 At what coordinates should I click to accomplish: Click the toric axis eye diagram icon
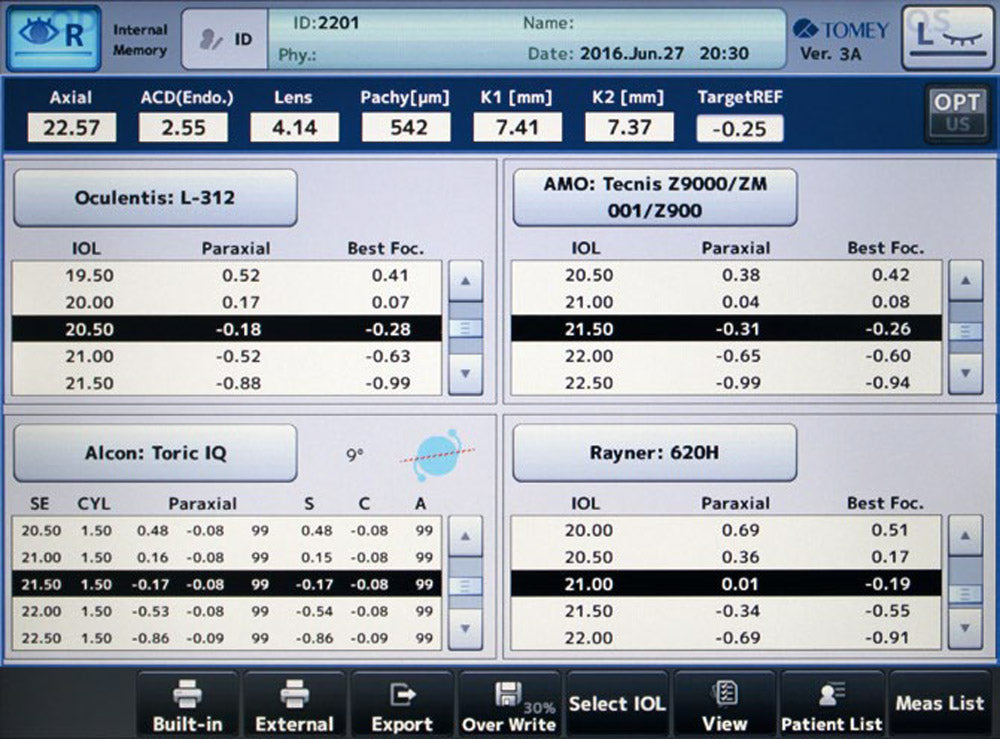tap(438, 454)
